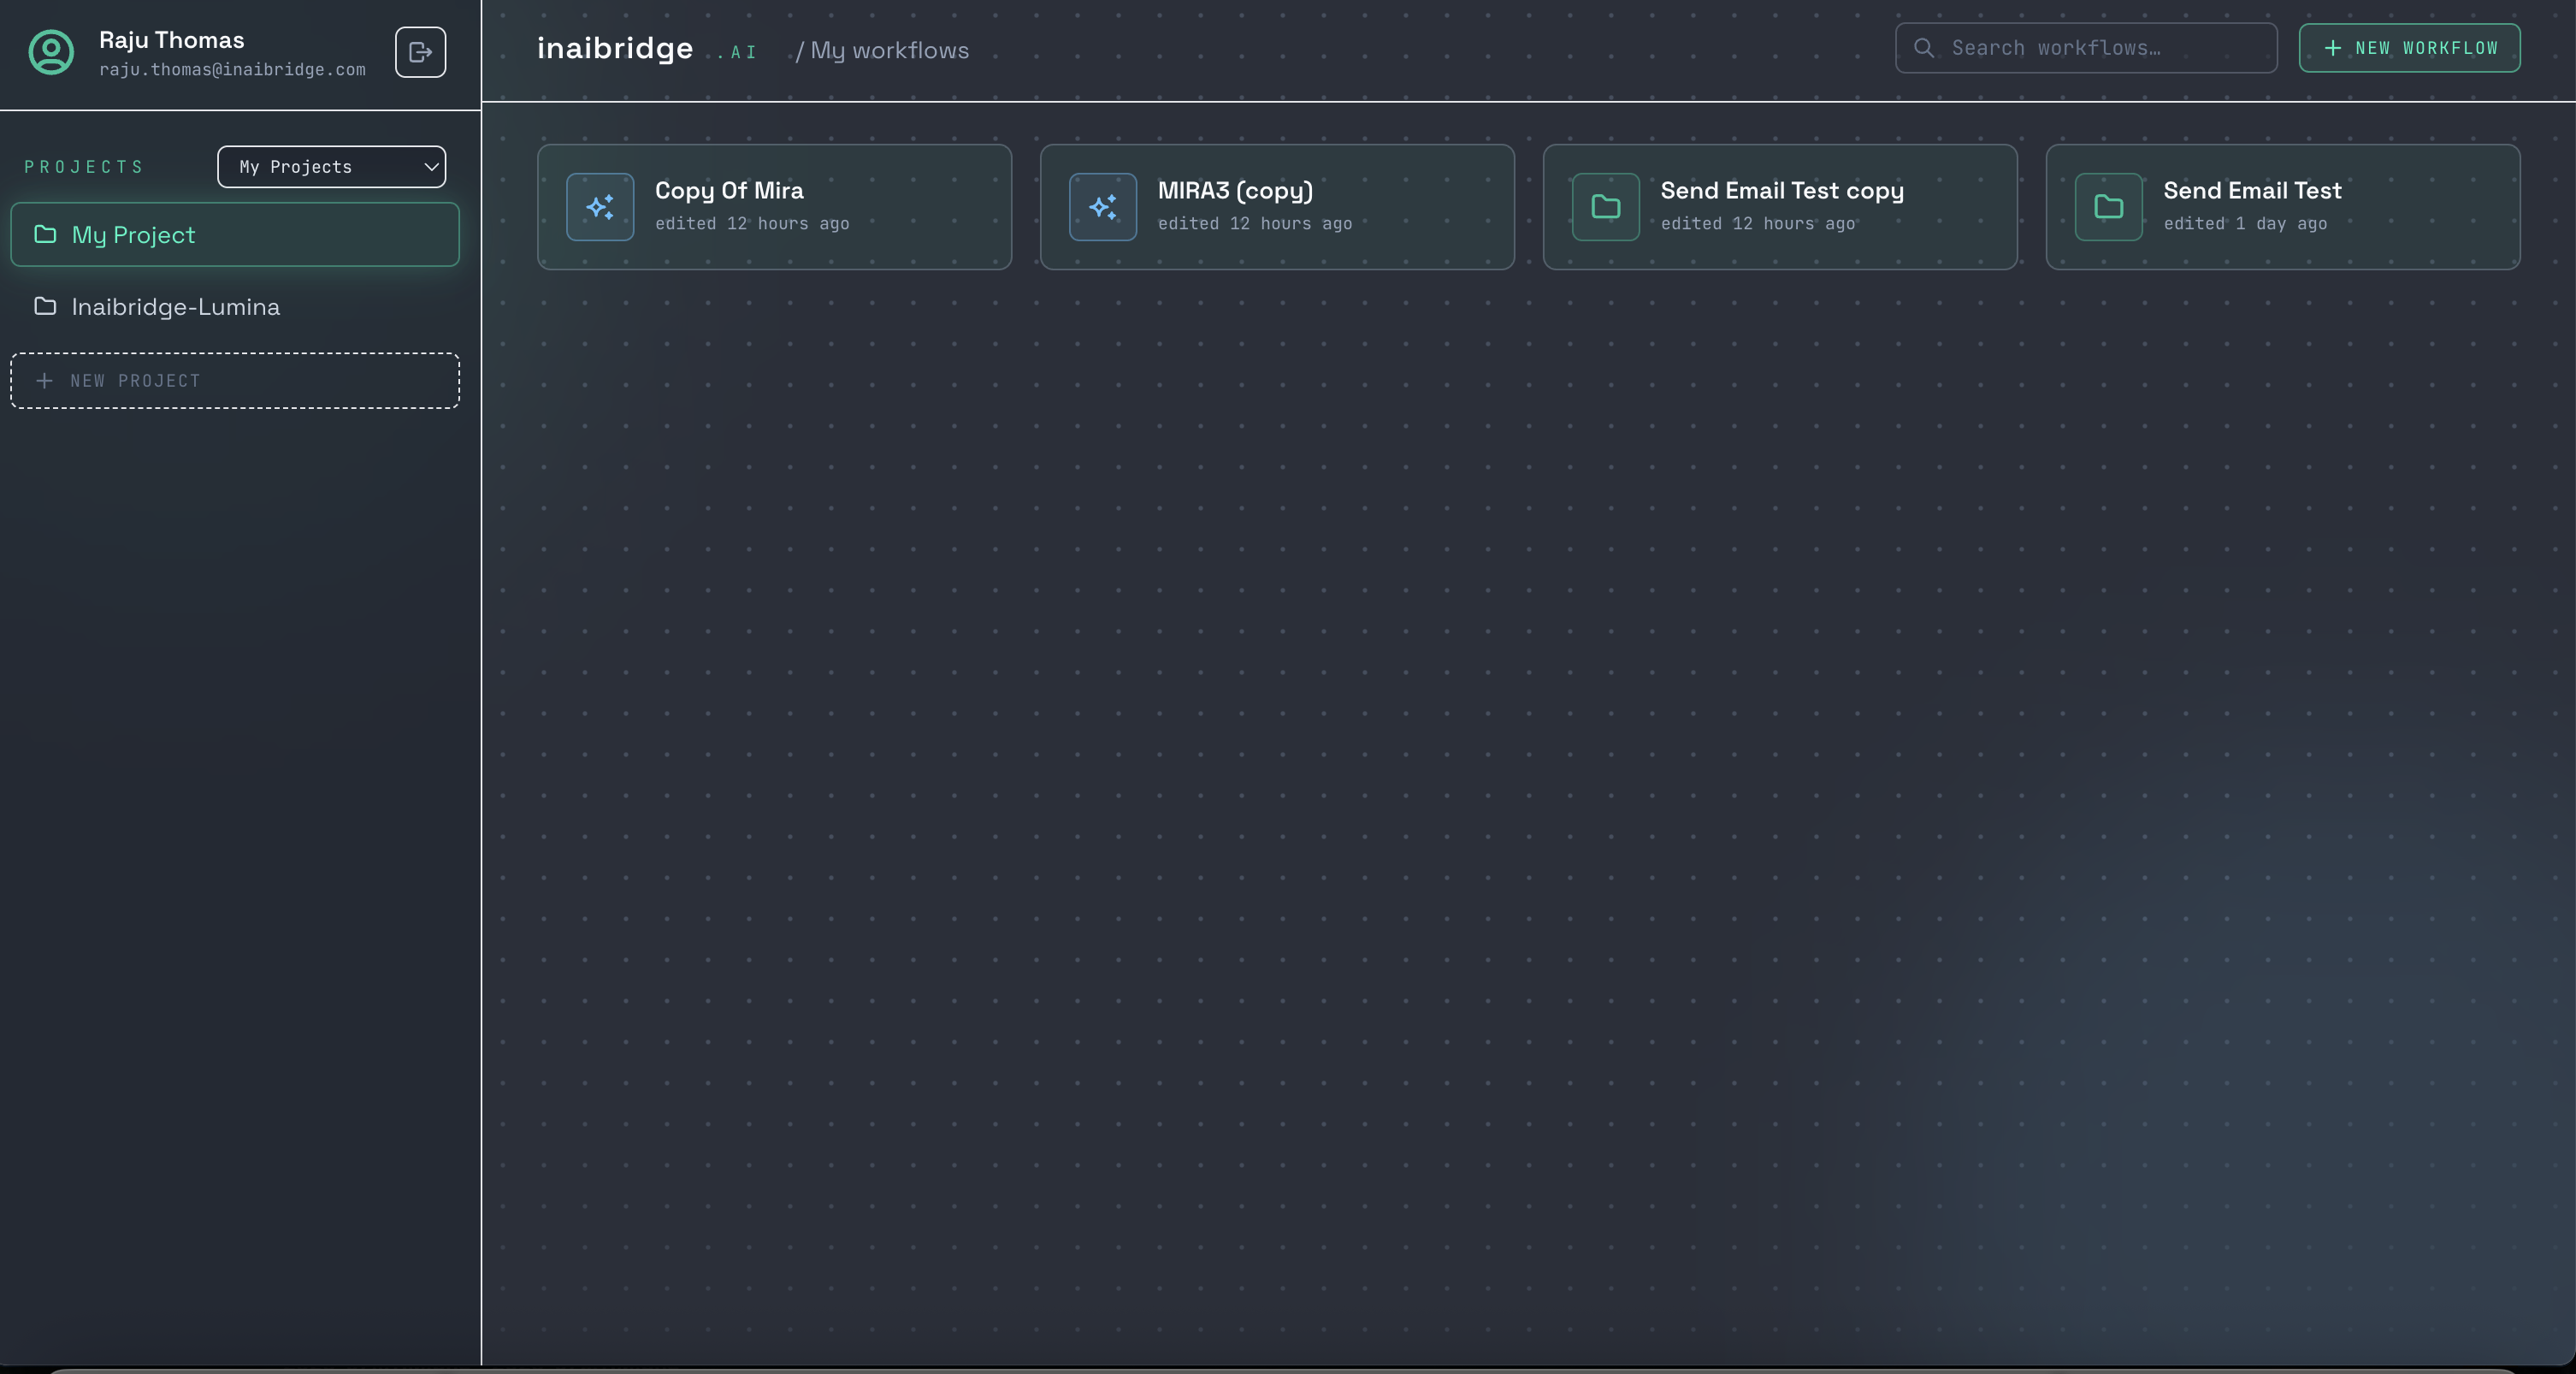Open the Send Email Test copy workflow
Viewport: 2576px width, 1374px height.
coord(1780,207)
